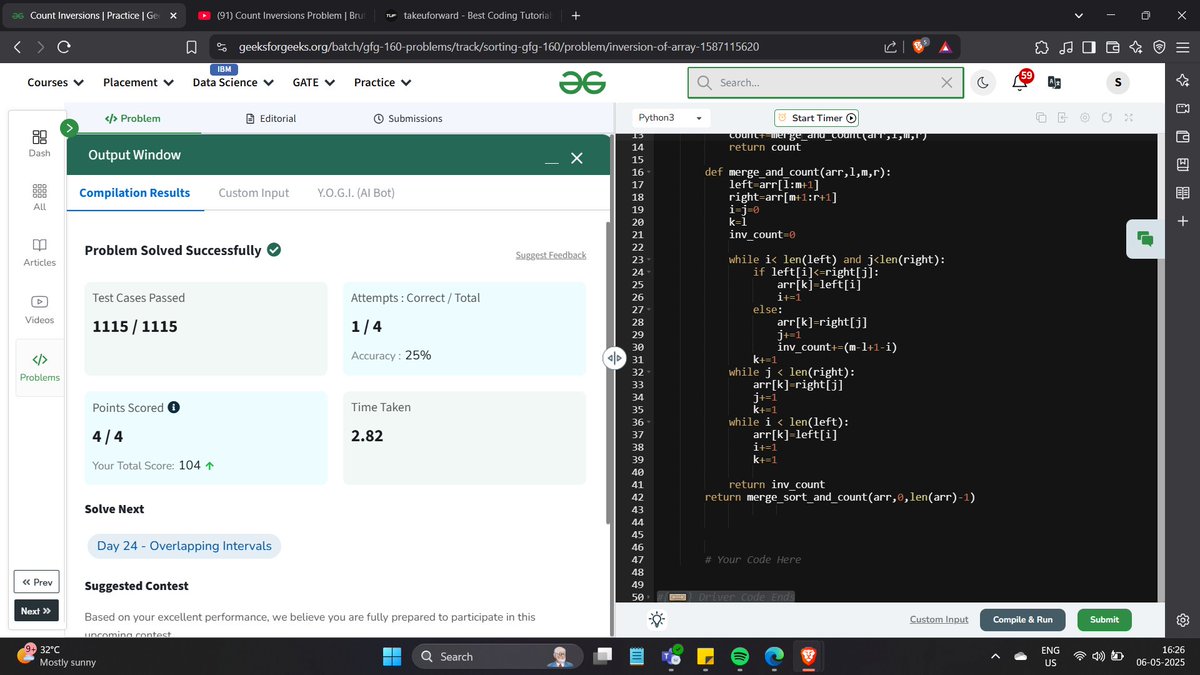Image resolution: width=1200 pixels, height=675 pixels.
Task: Reset the code with refresh icon
Action: [x=1106, y=118]
